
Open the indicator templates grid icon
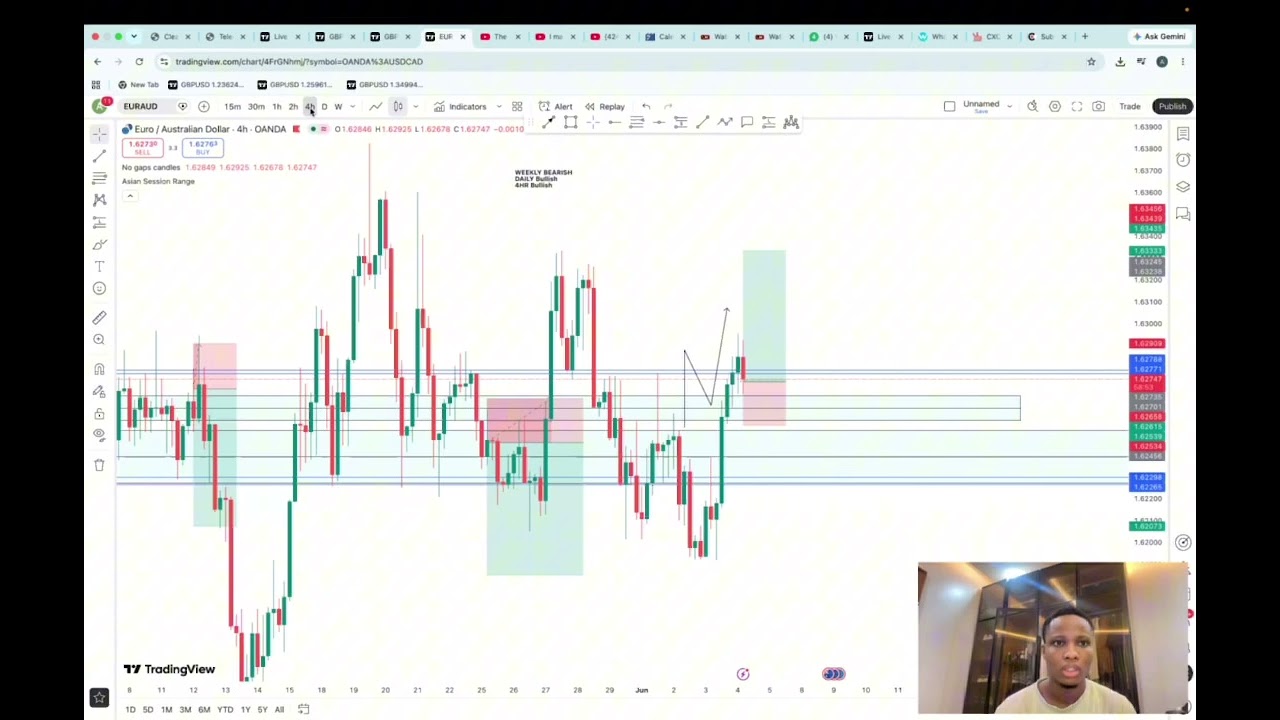click(x=517, y=106)
